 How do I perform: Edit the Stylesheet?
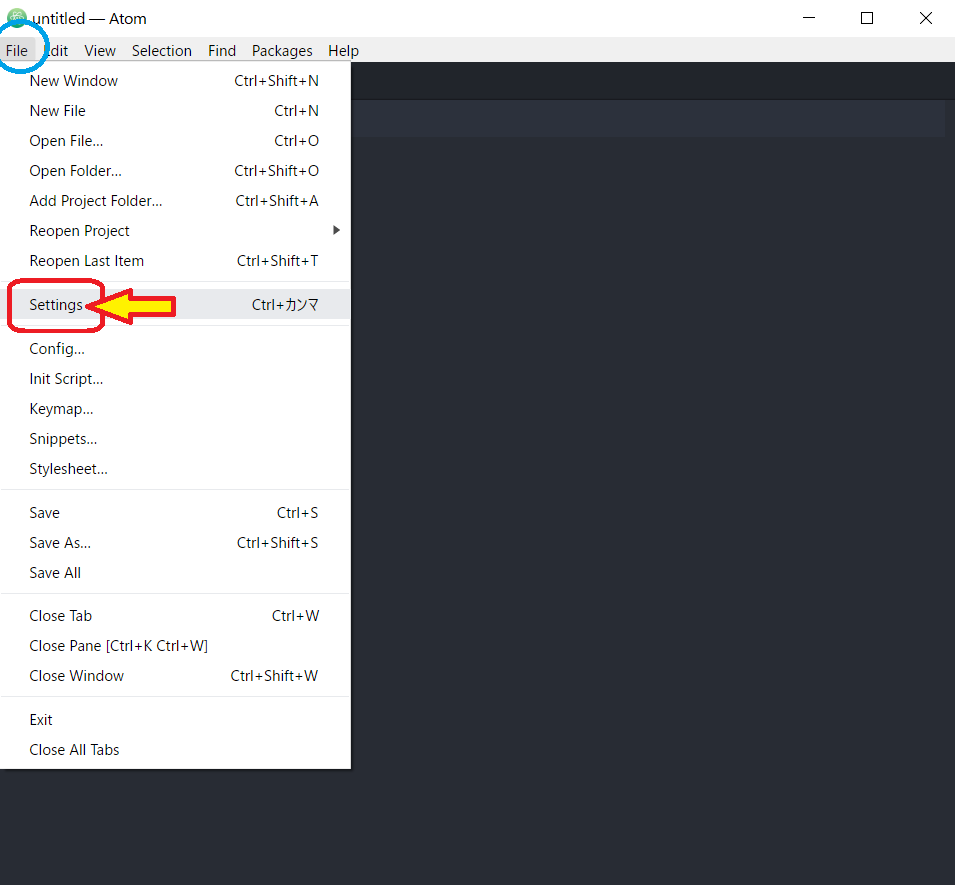point(68,468)
